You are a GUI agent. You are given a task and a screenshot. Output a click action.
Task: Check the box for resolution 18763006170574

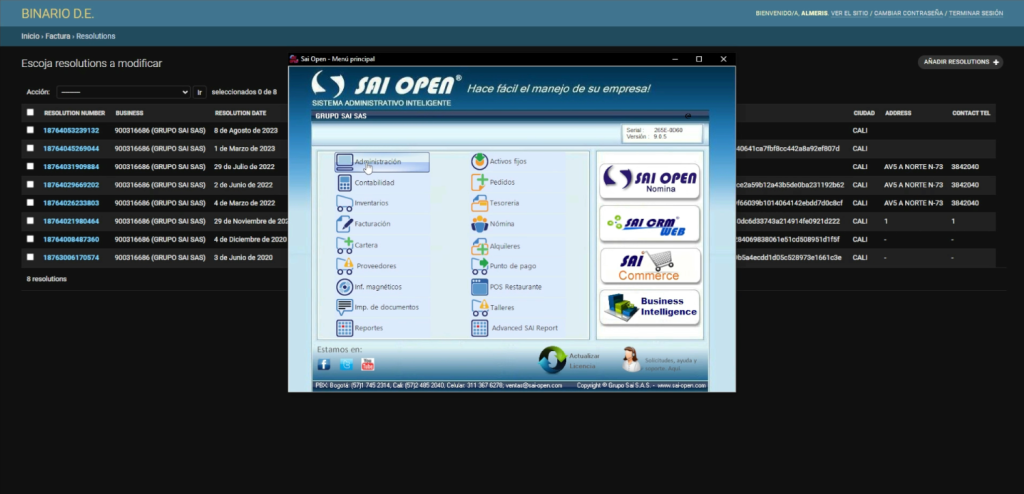(x=30, y=257)
